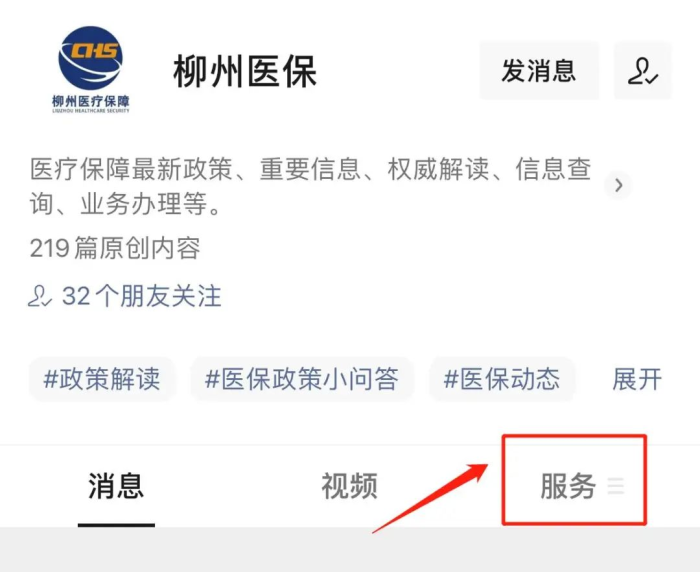
Task: Click the menu lines icon beside 服务
Action: 616,486
